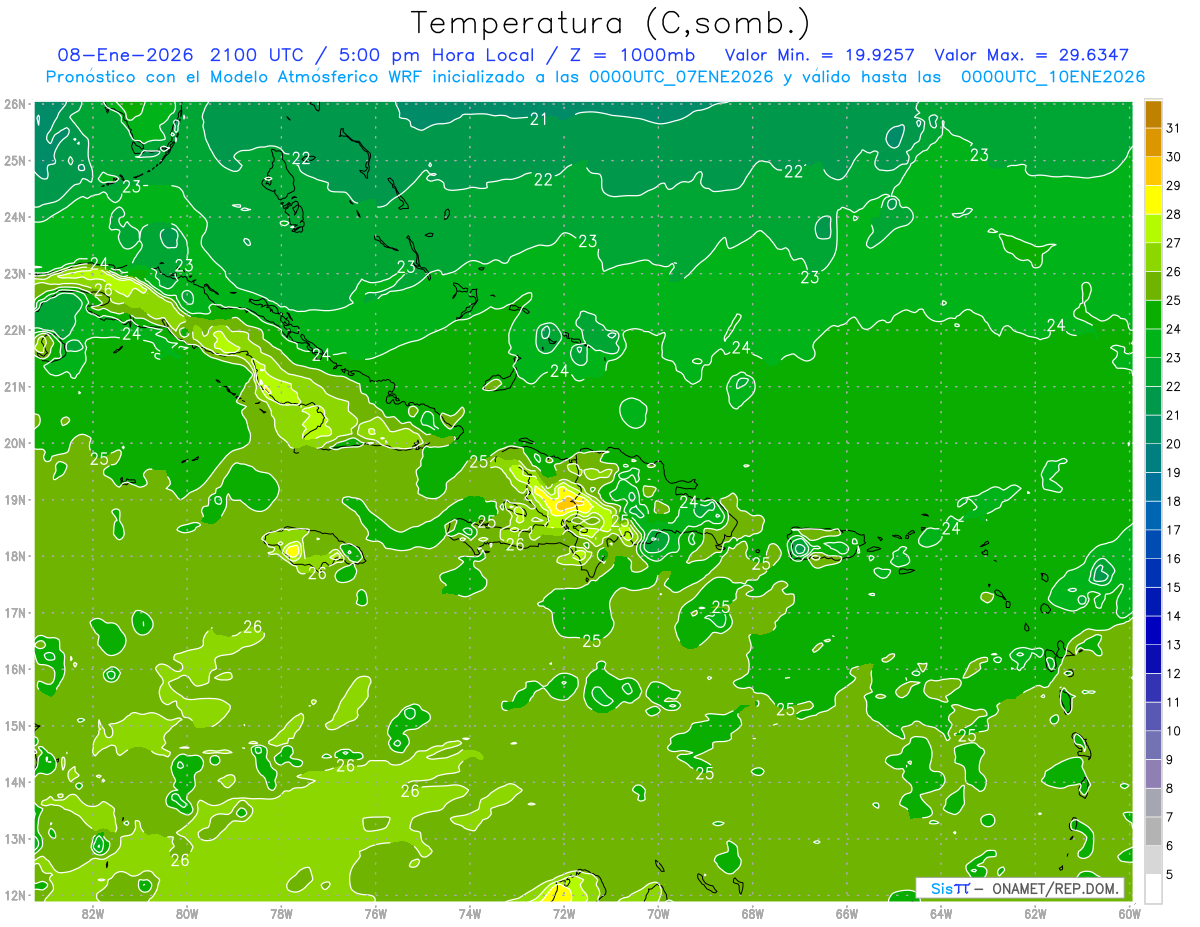
Task: Click the "82W" longitude axis label
Action: coord(93,913)
